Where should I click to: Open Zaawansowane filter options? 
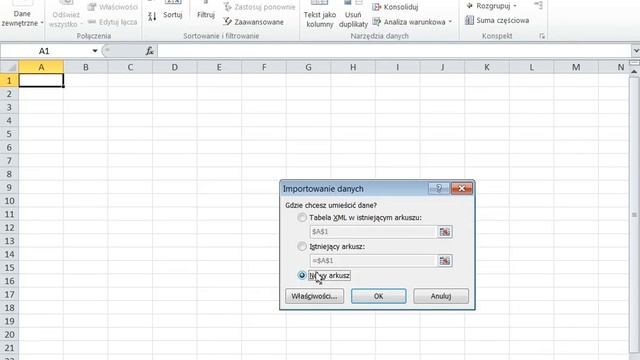click(253, 22)
